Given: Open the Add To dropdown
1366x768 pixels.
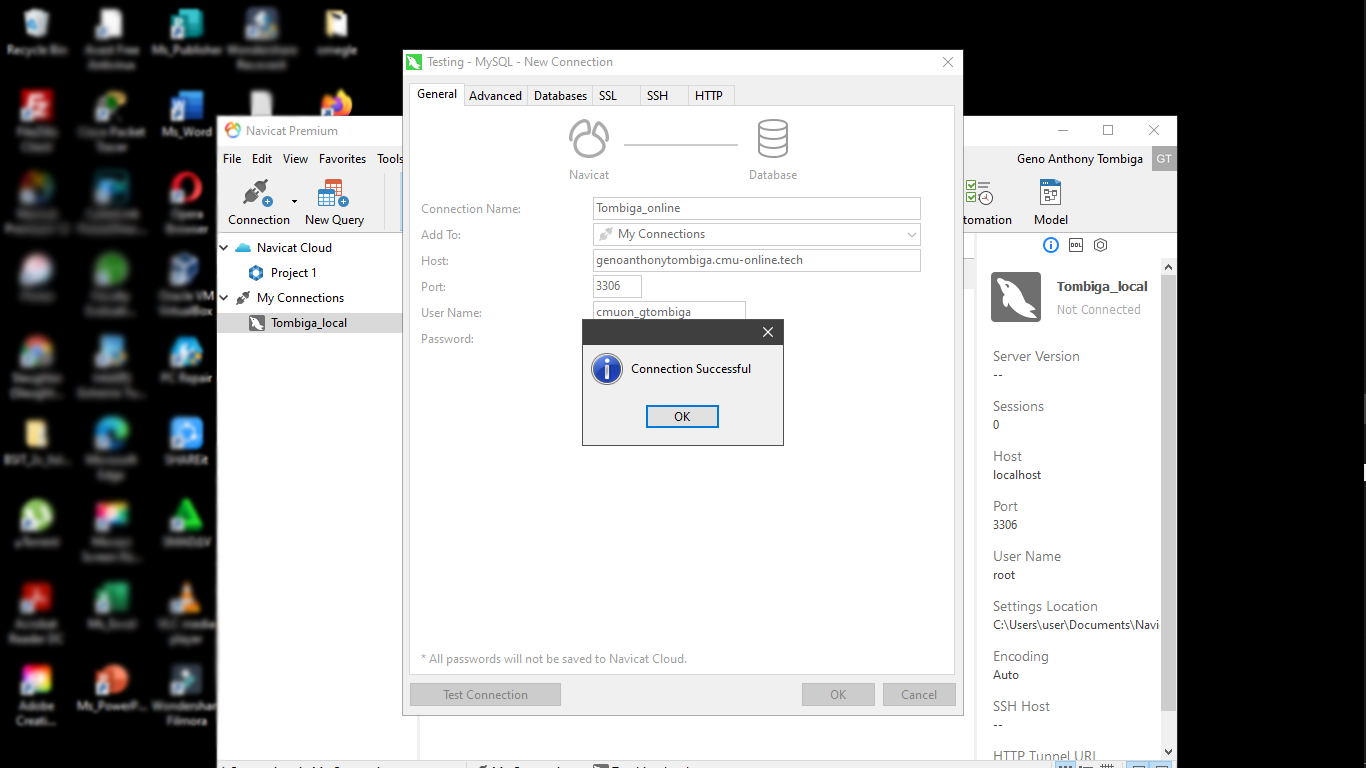Looking at the screenshot, I should [x=756, y=234].
